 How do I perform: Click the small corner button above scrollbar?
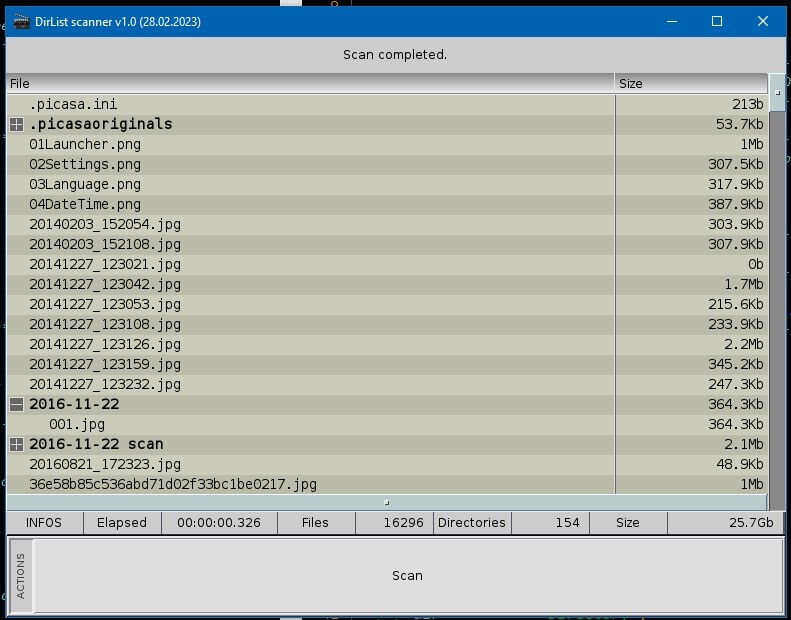pos(777,88)
